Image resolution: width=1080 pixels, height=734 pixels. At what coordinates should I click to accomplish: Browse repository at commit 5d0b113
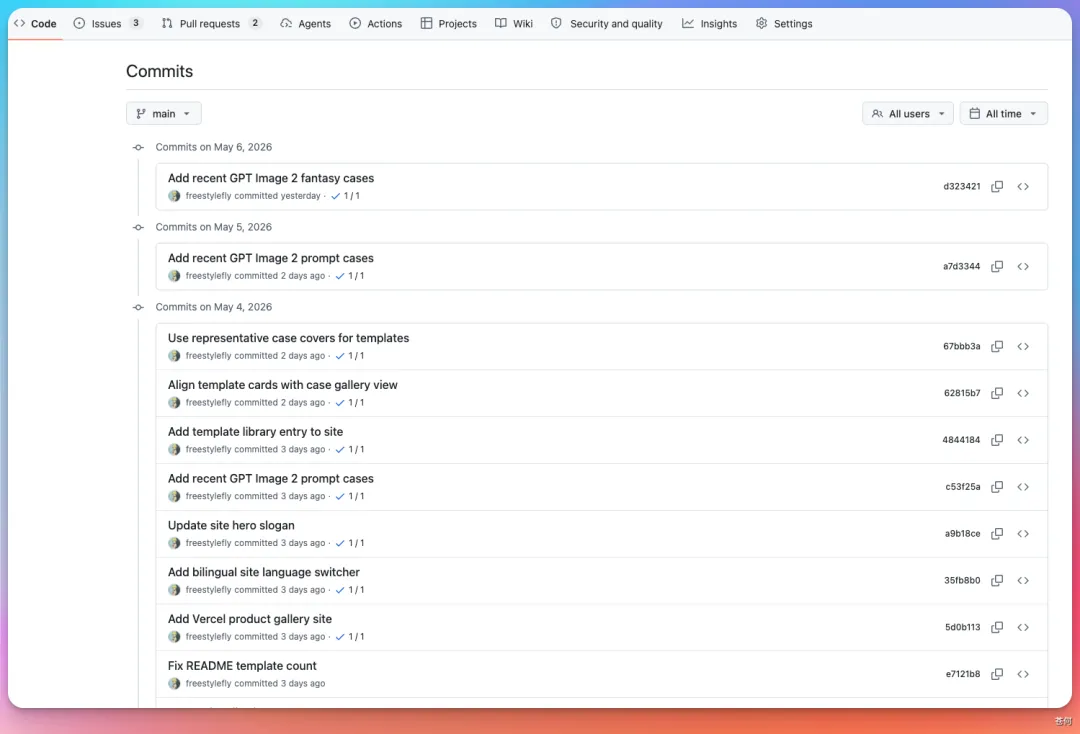(1023, 627)
